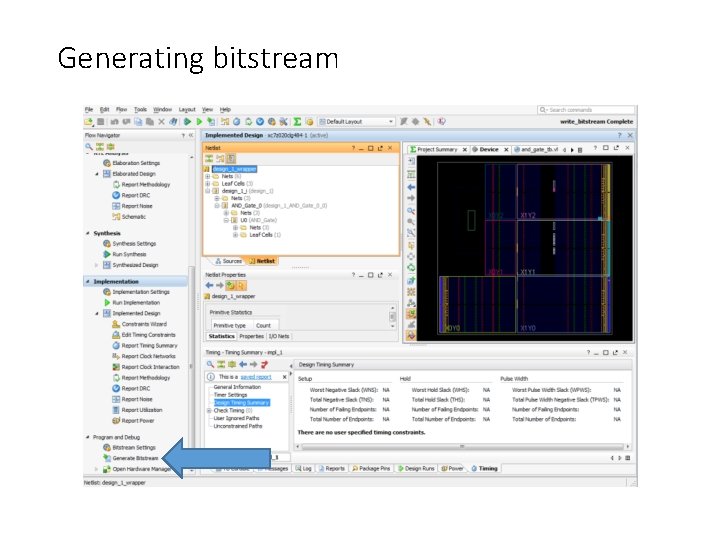Open the Reports tab
The width and height of the screenshot is (720, 540).
tap(331, 468)
